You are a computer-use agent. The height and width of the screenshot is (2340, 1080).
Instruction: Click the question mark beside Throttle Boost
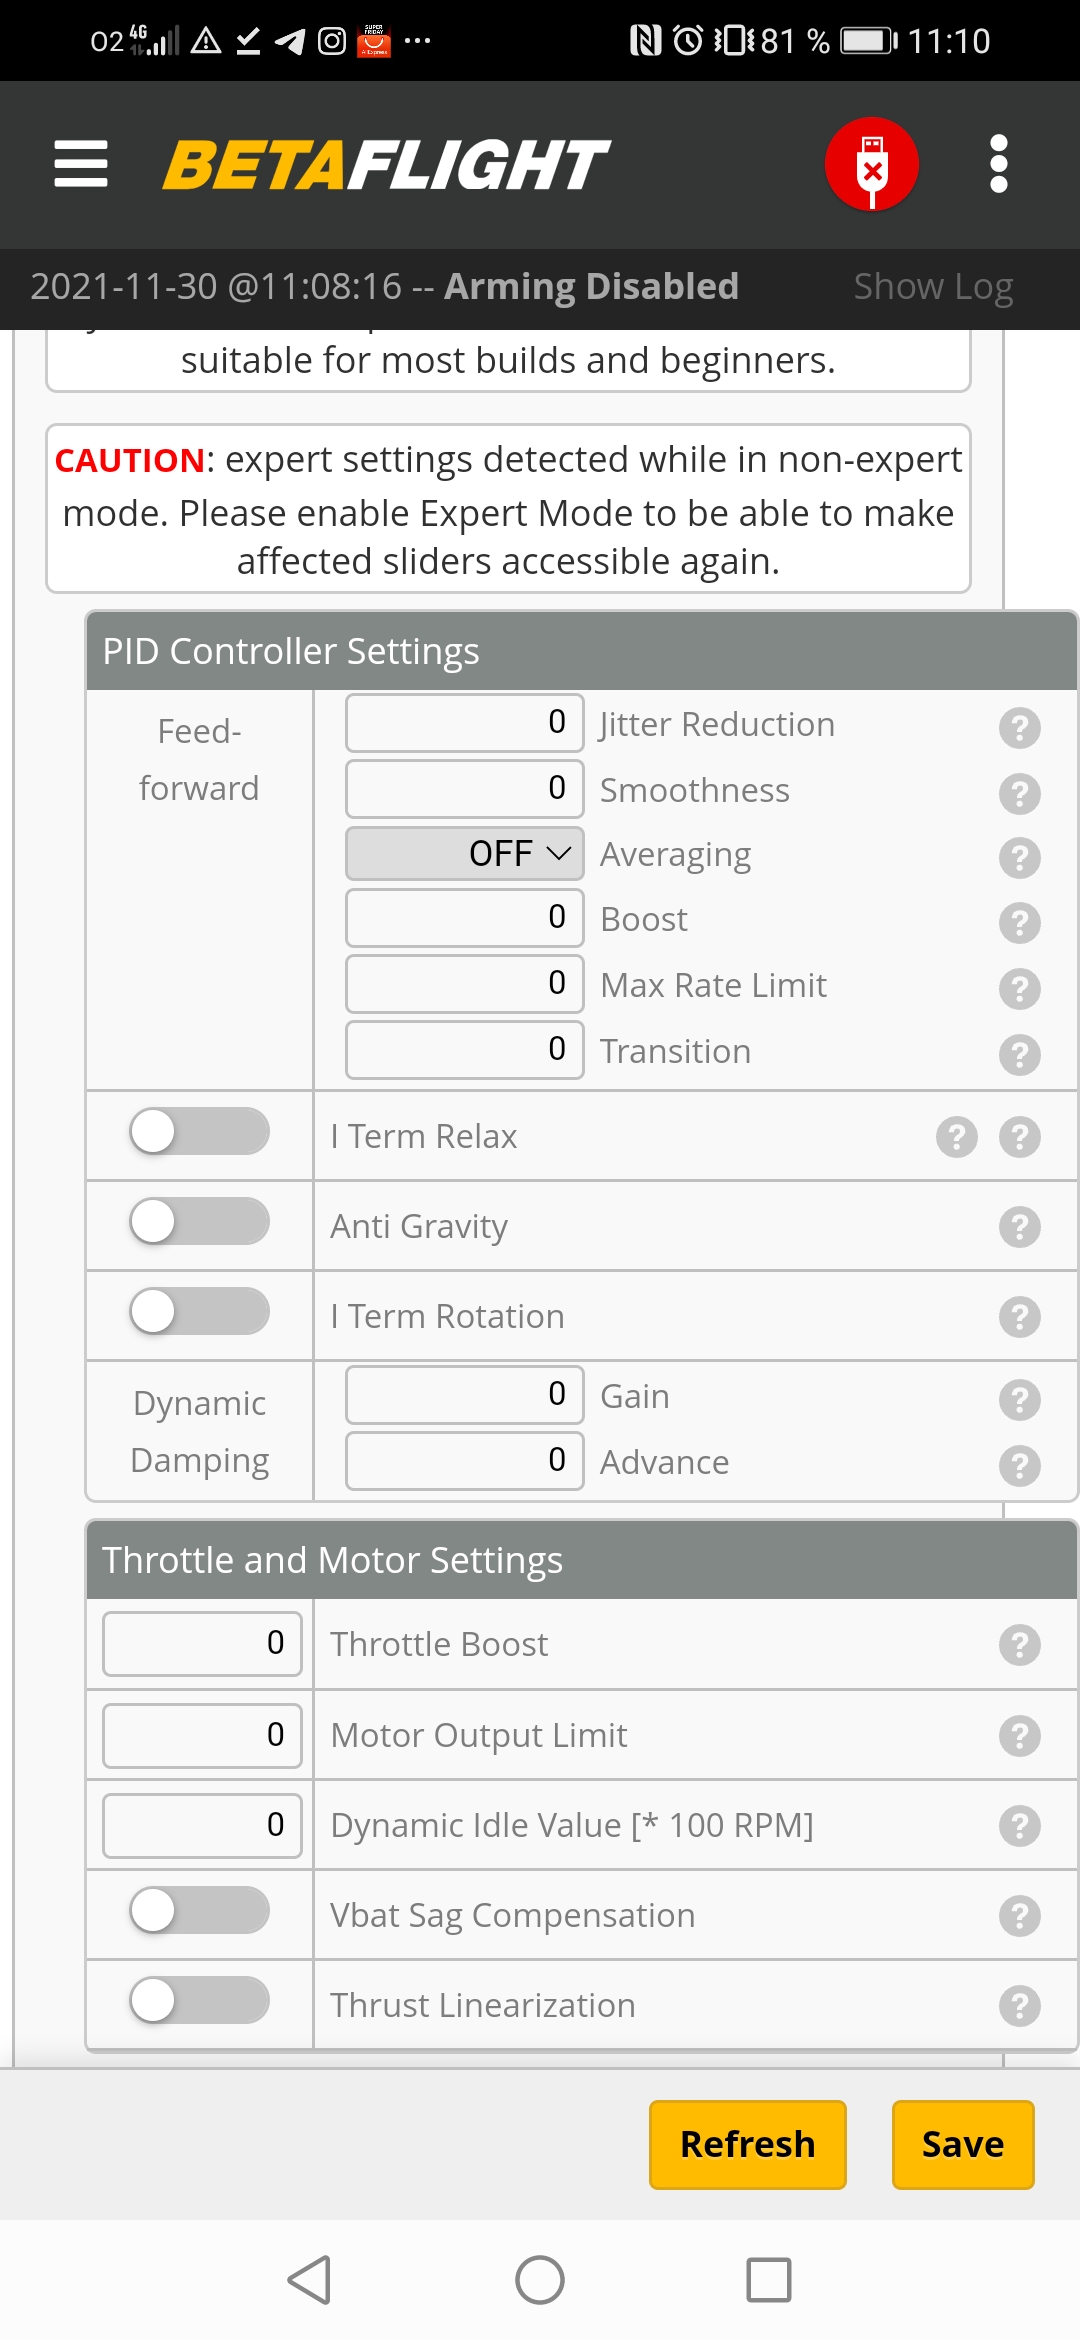click(1018, 1643)
